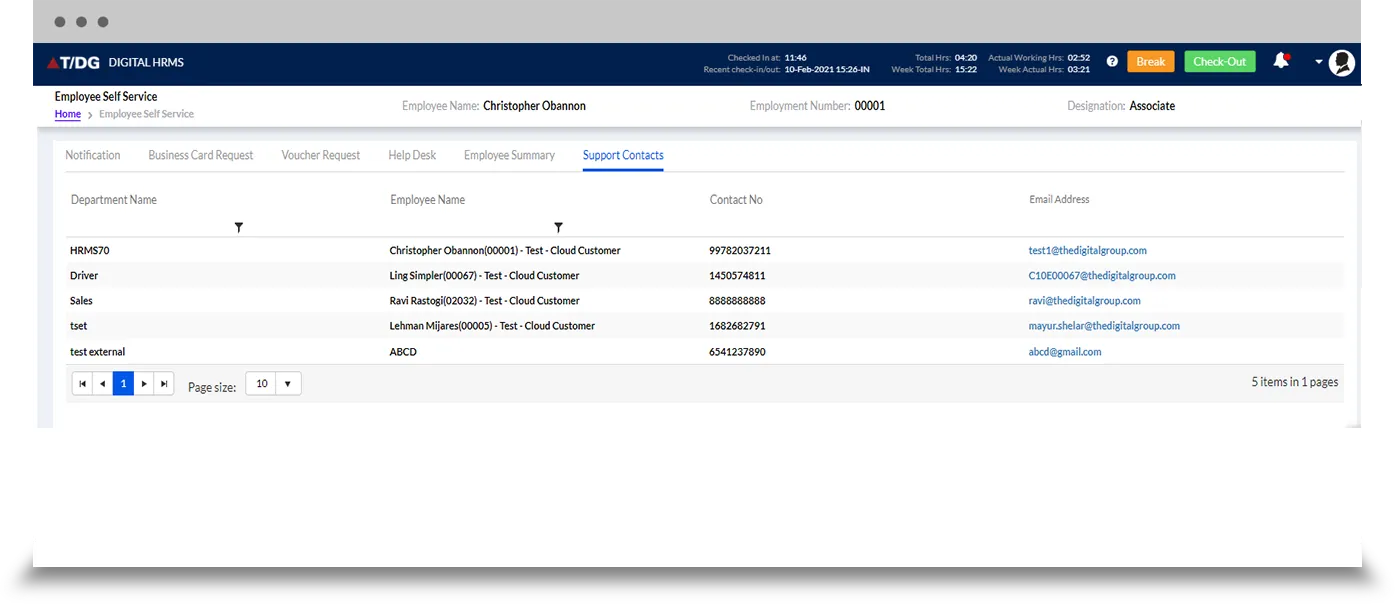Viewport: 1395px width, 604px height.
Task: Click the T/DG Digital HRMS logo
Action: [115, 62]
